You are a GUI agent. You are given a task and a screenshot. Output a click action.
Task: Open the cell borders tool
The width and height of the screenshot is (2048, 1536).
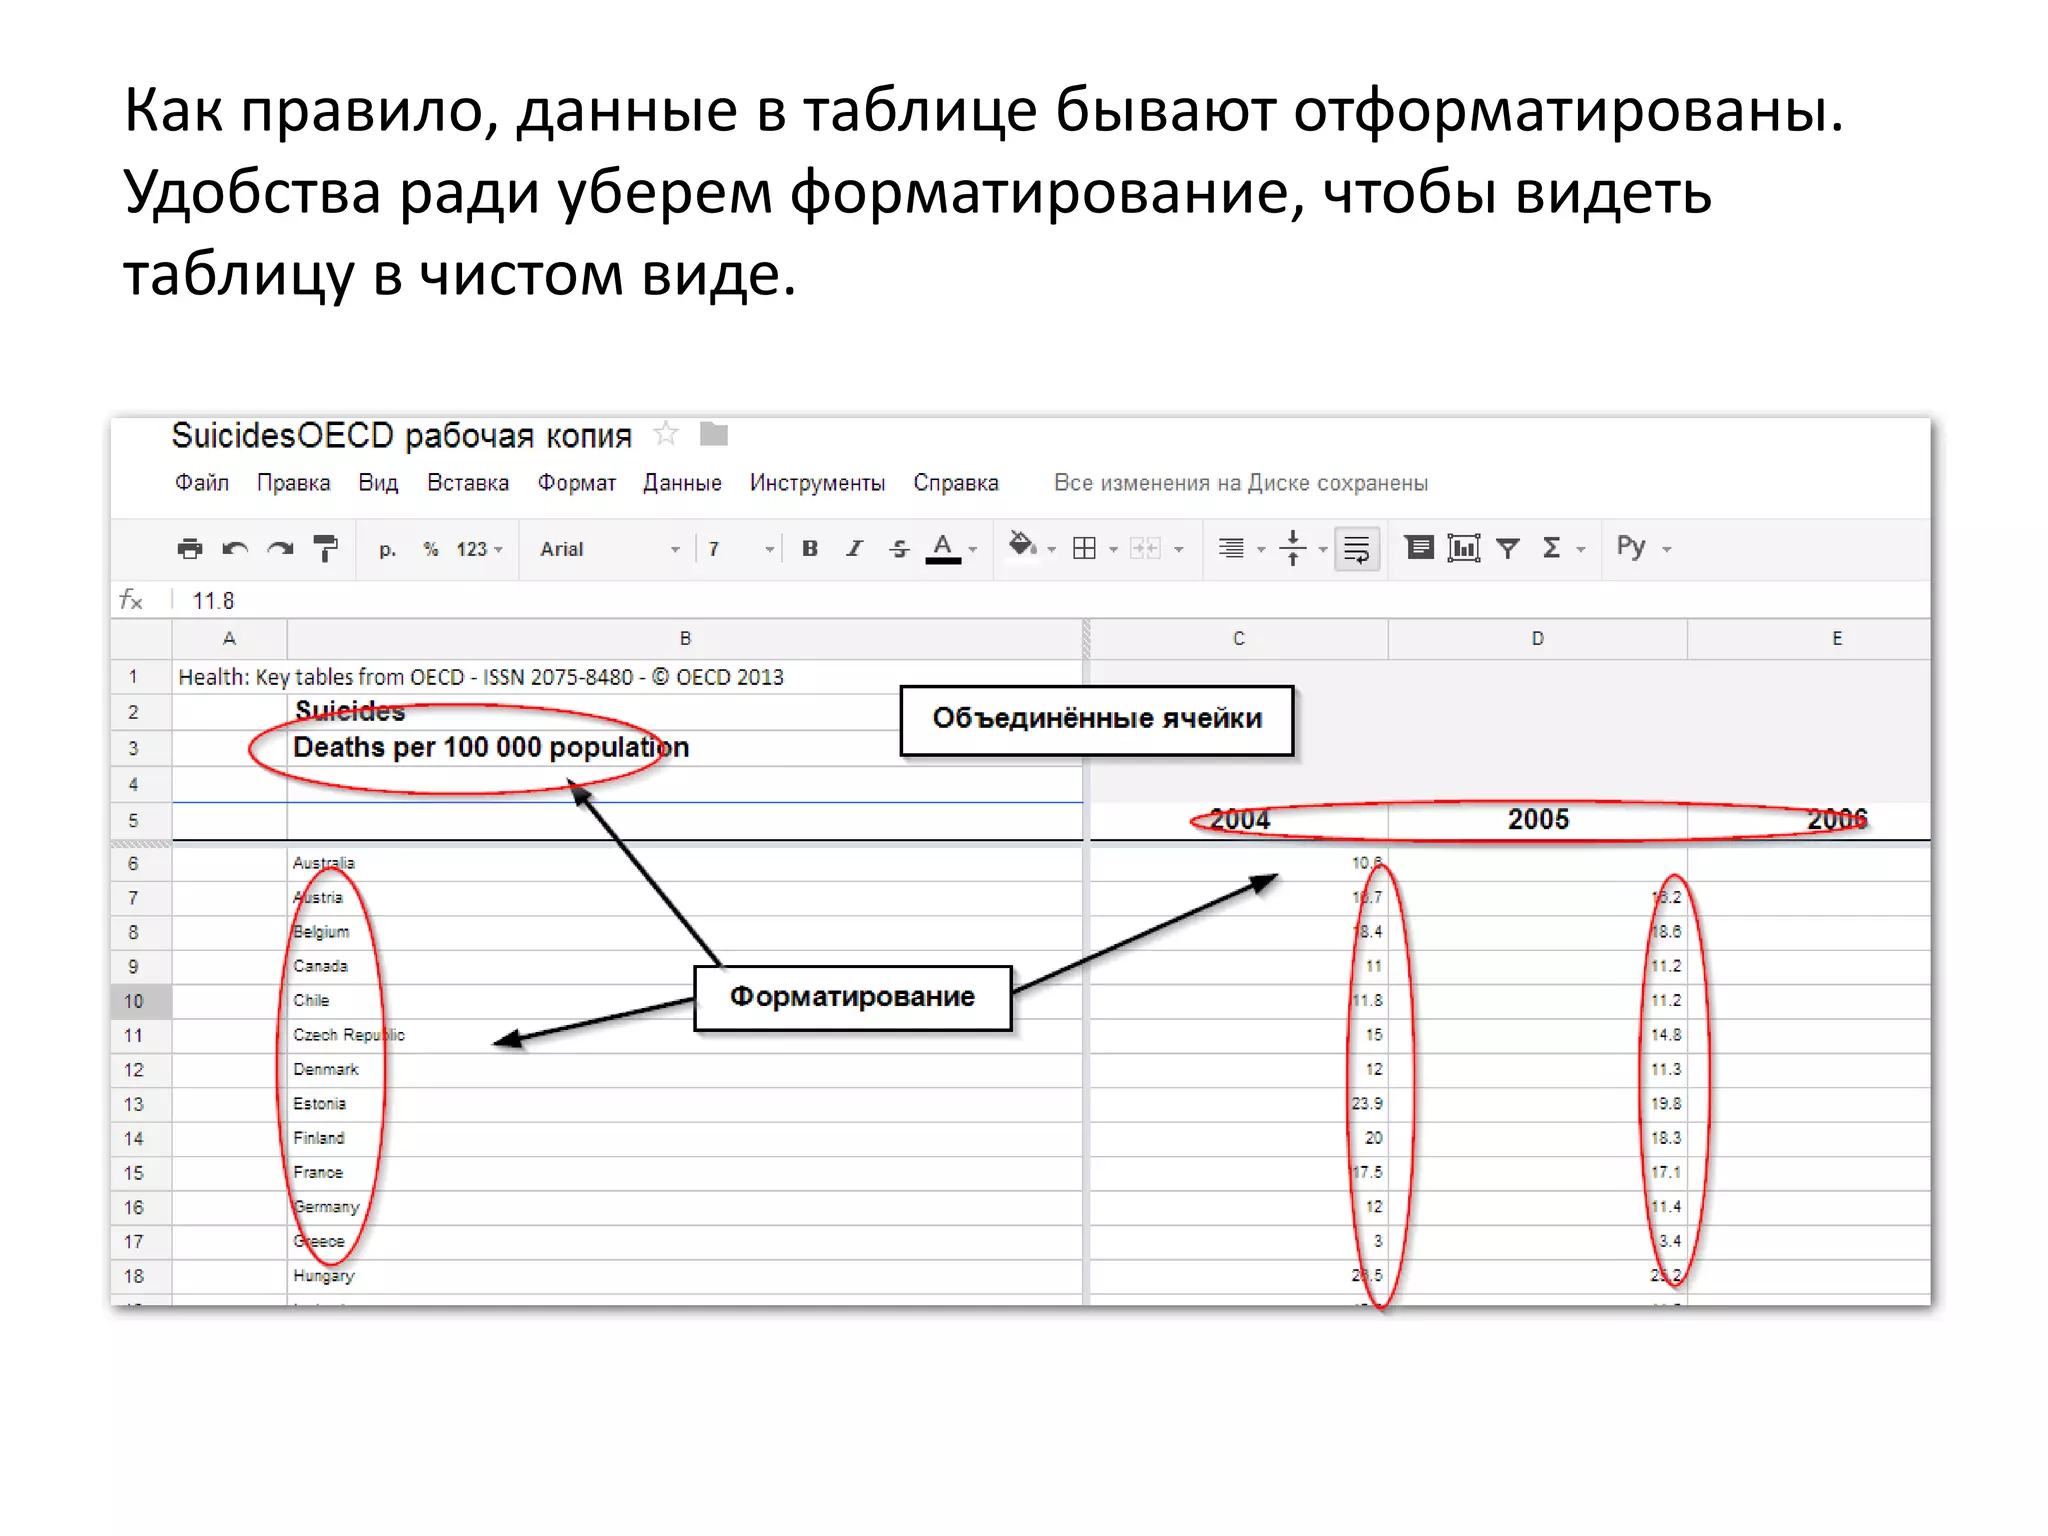tap(1084, 548)
